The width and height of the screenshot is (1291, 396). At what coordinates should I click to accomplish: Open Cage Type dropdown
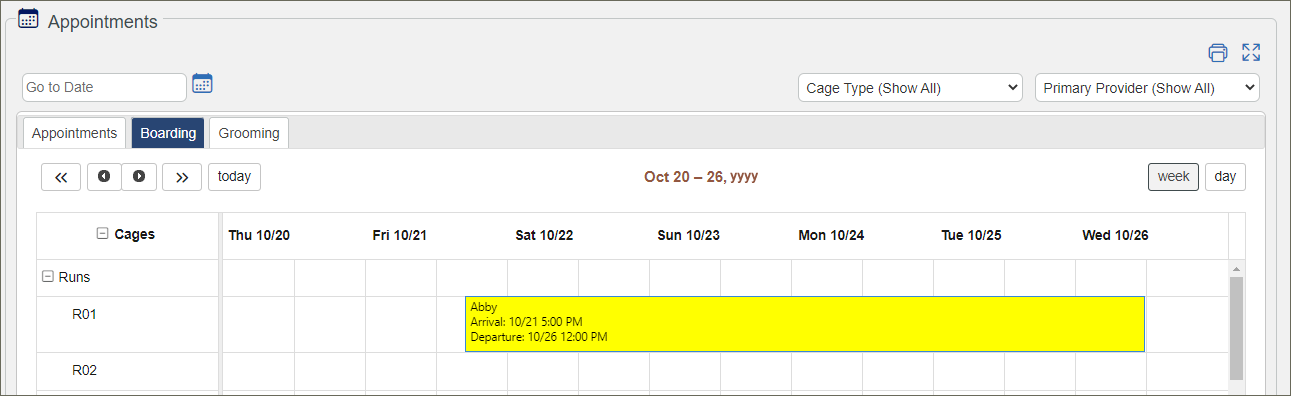point(910,88)
